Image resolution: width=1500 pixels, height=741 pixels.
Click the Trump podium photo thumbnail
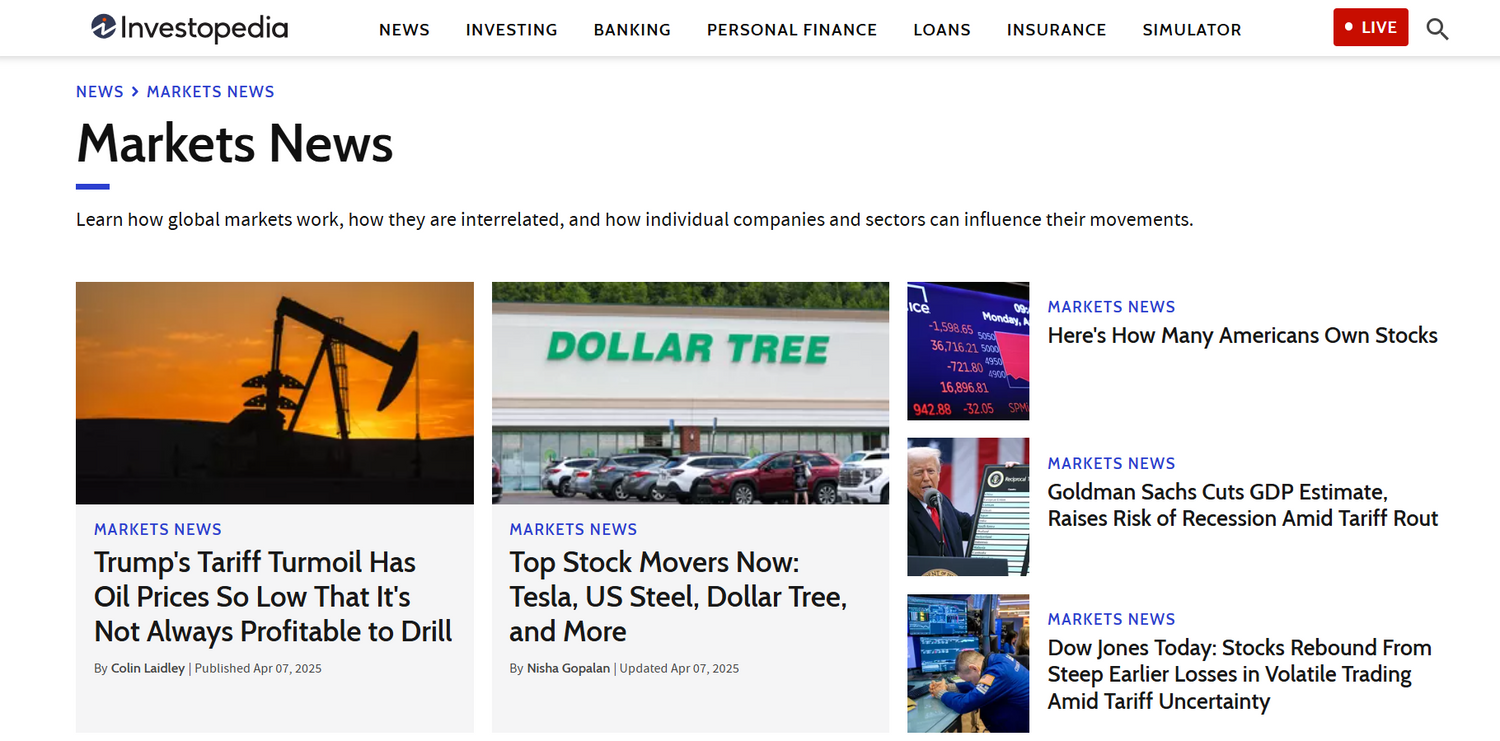967,507
